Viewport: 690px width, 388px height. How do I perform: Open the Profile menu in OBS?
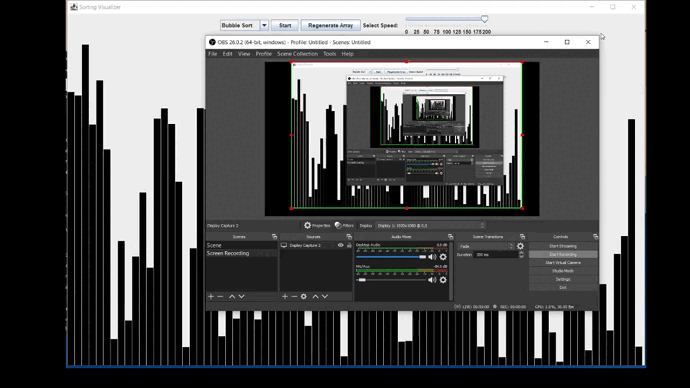pyautogui.click(x=264, y=54)
